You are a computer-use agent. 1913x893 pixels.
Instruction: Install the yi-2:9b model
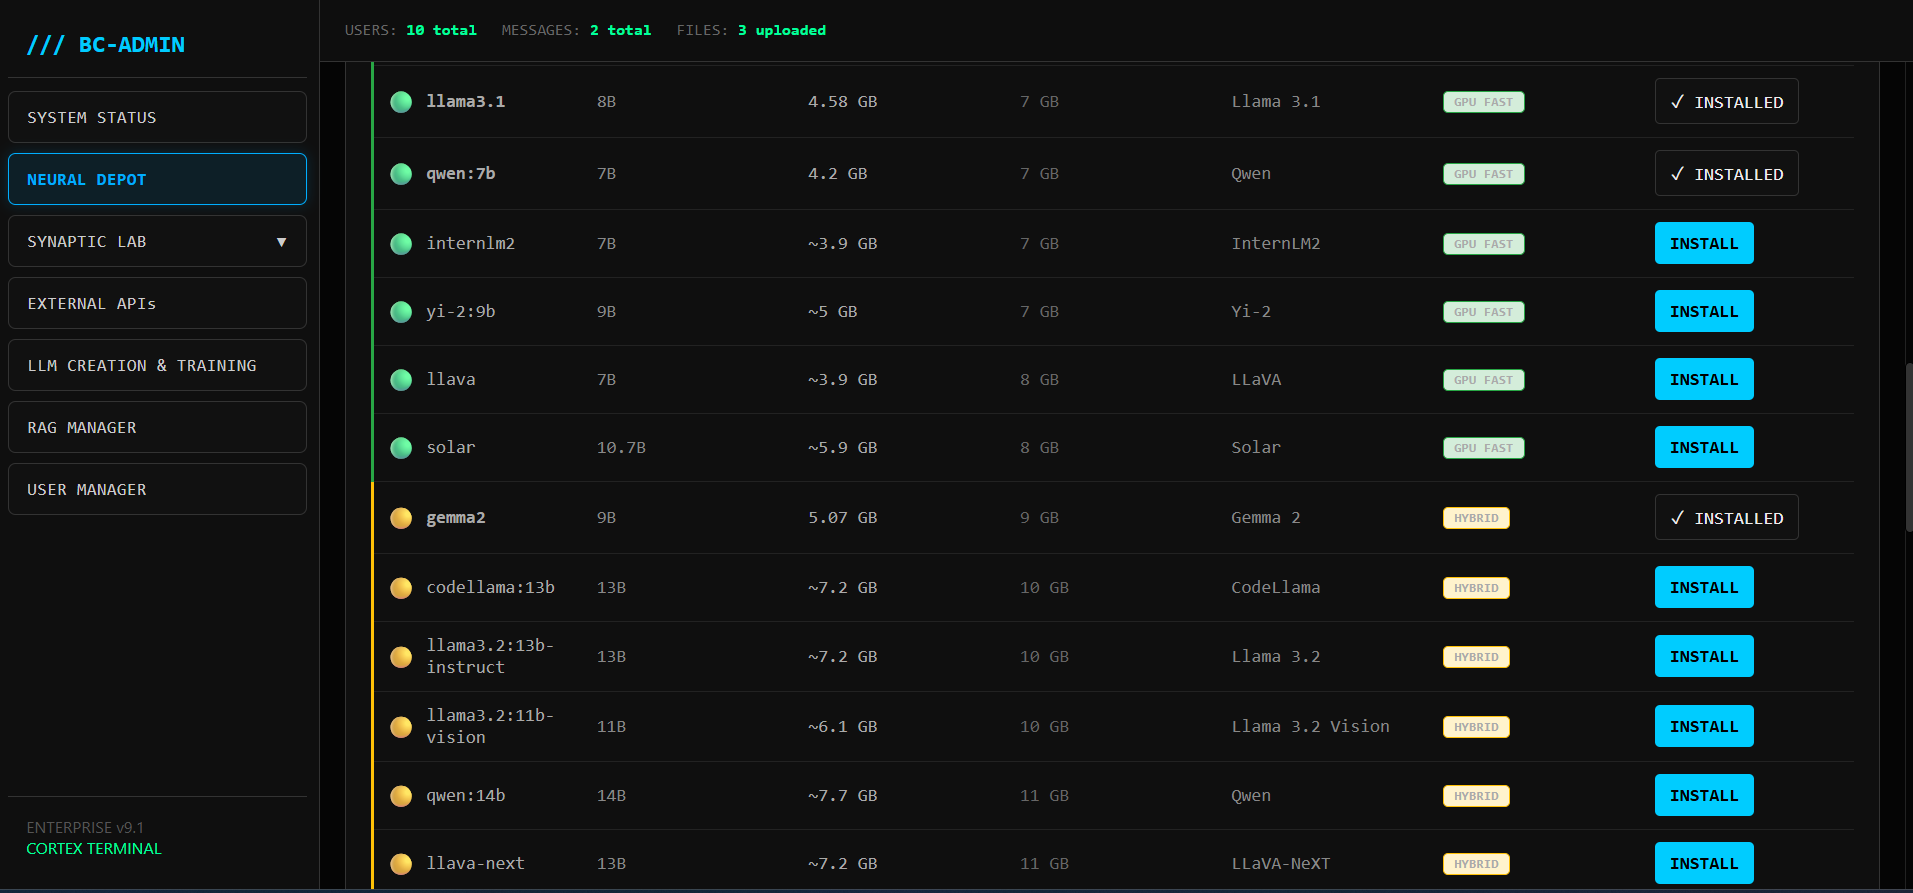coord(1703,312)
